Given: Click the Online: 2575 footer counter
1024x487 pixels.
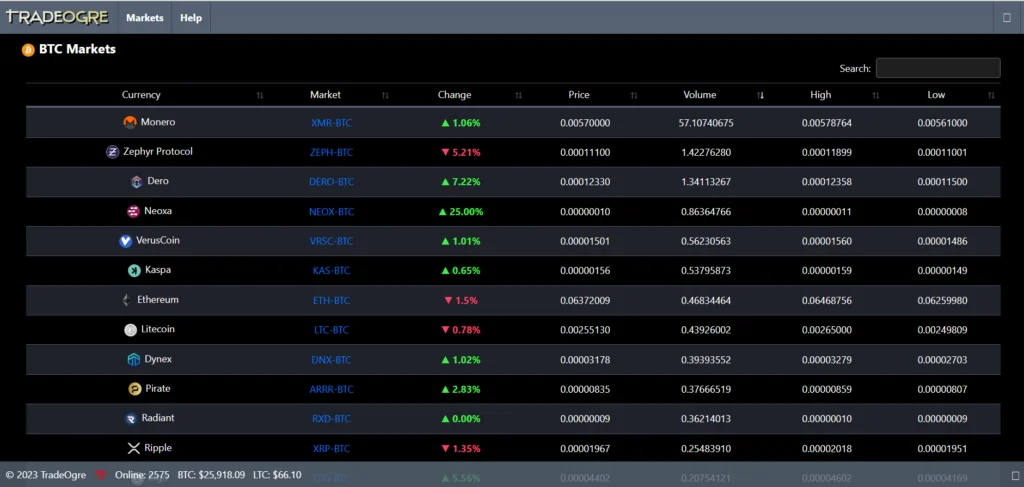Looking at the screenshot, I should (x=142, y=475).
